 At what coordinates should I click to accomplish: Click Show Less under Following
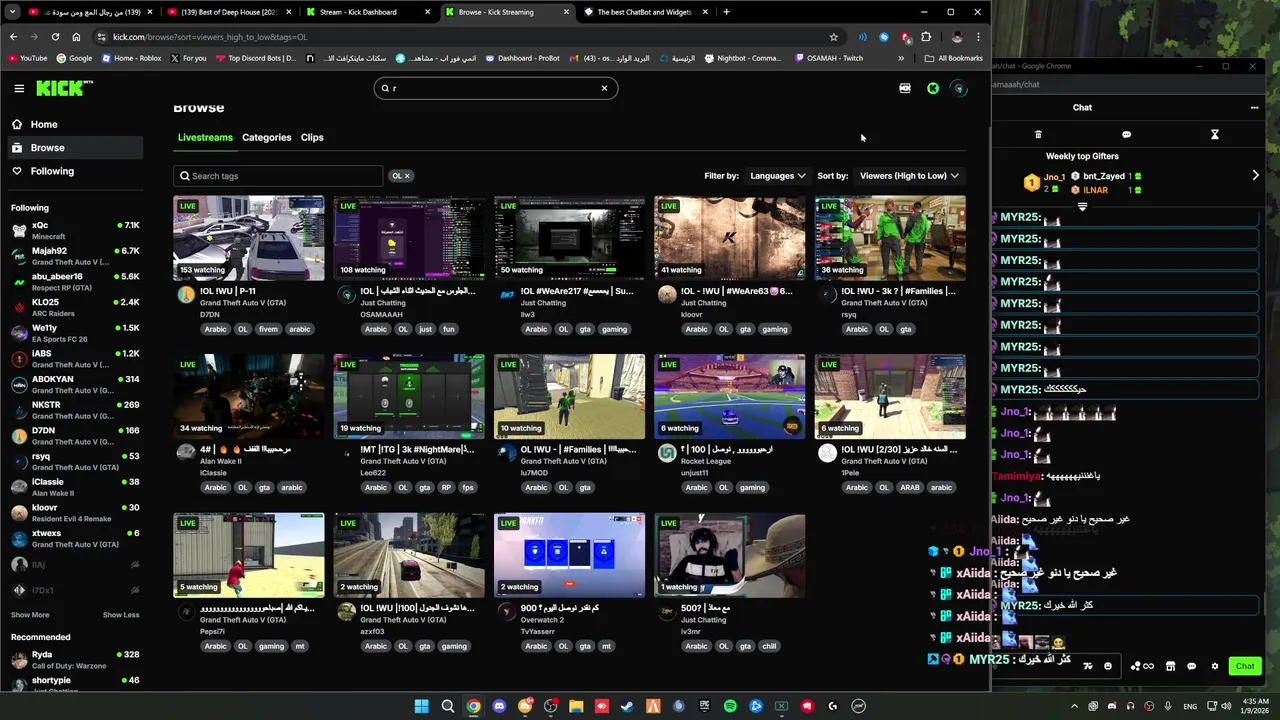click(x=121, y=615)
